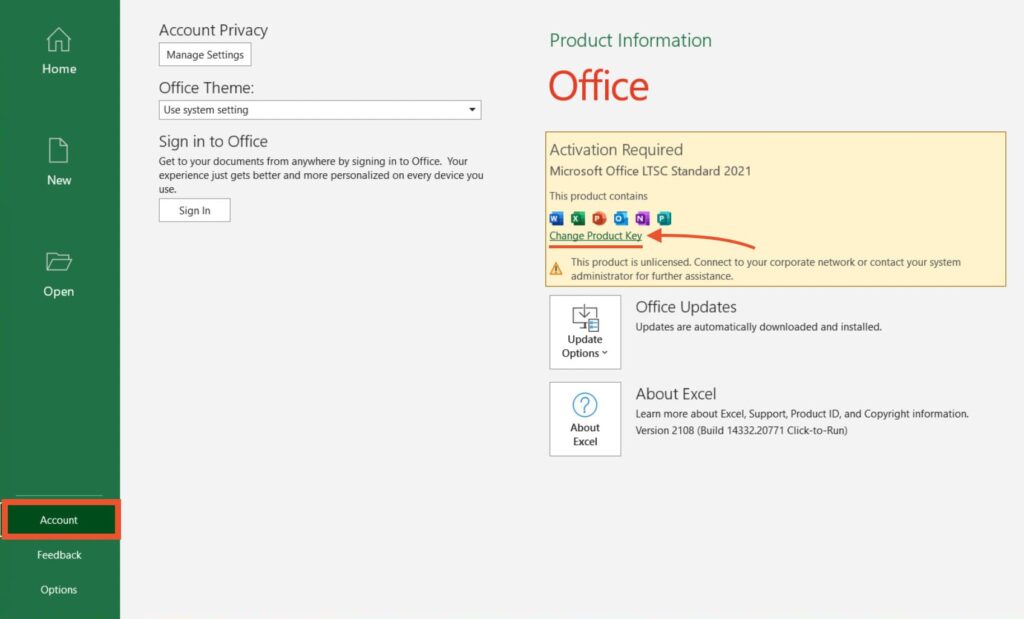Click Open folder in sidebar
Viewport: 1024px width, 619px height.
coord(59,274)
